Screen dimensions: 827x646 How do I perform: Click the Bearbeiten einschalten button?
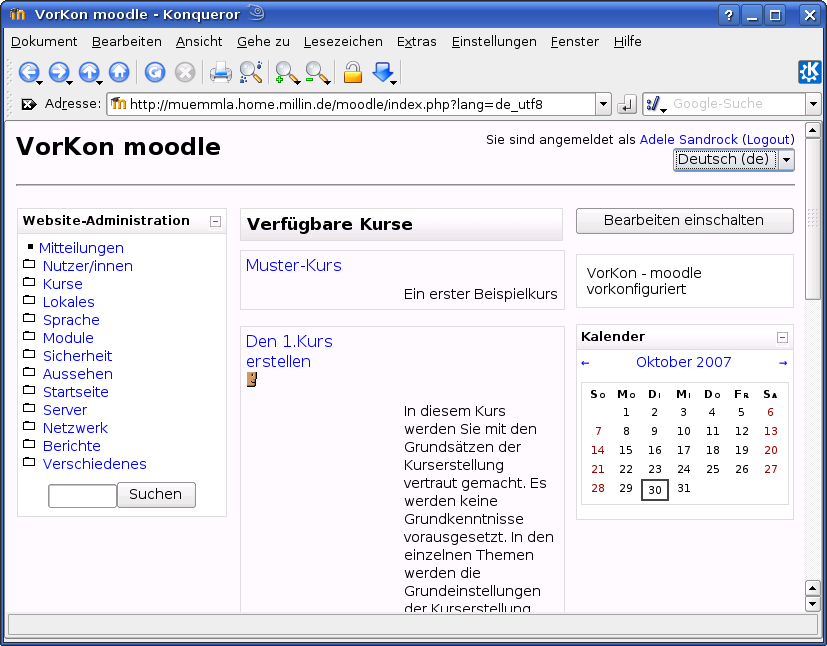click(x=685, y=220)
